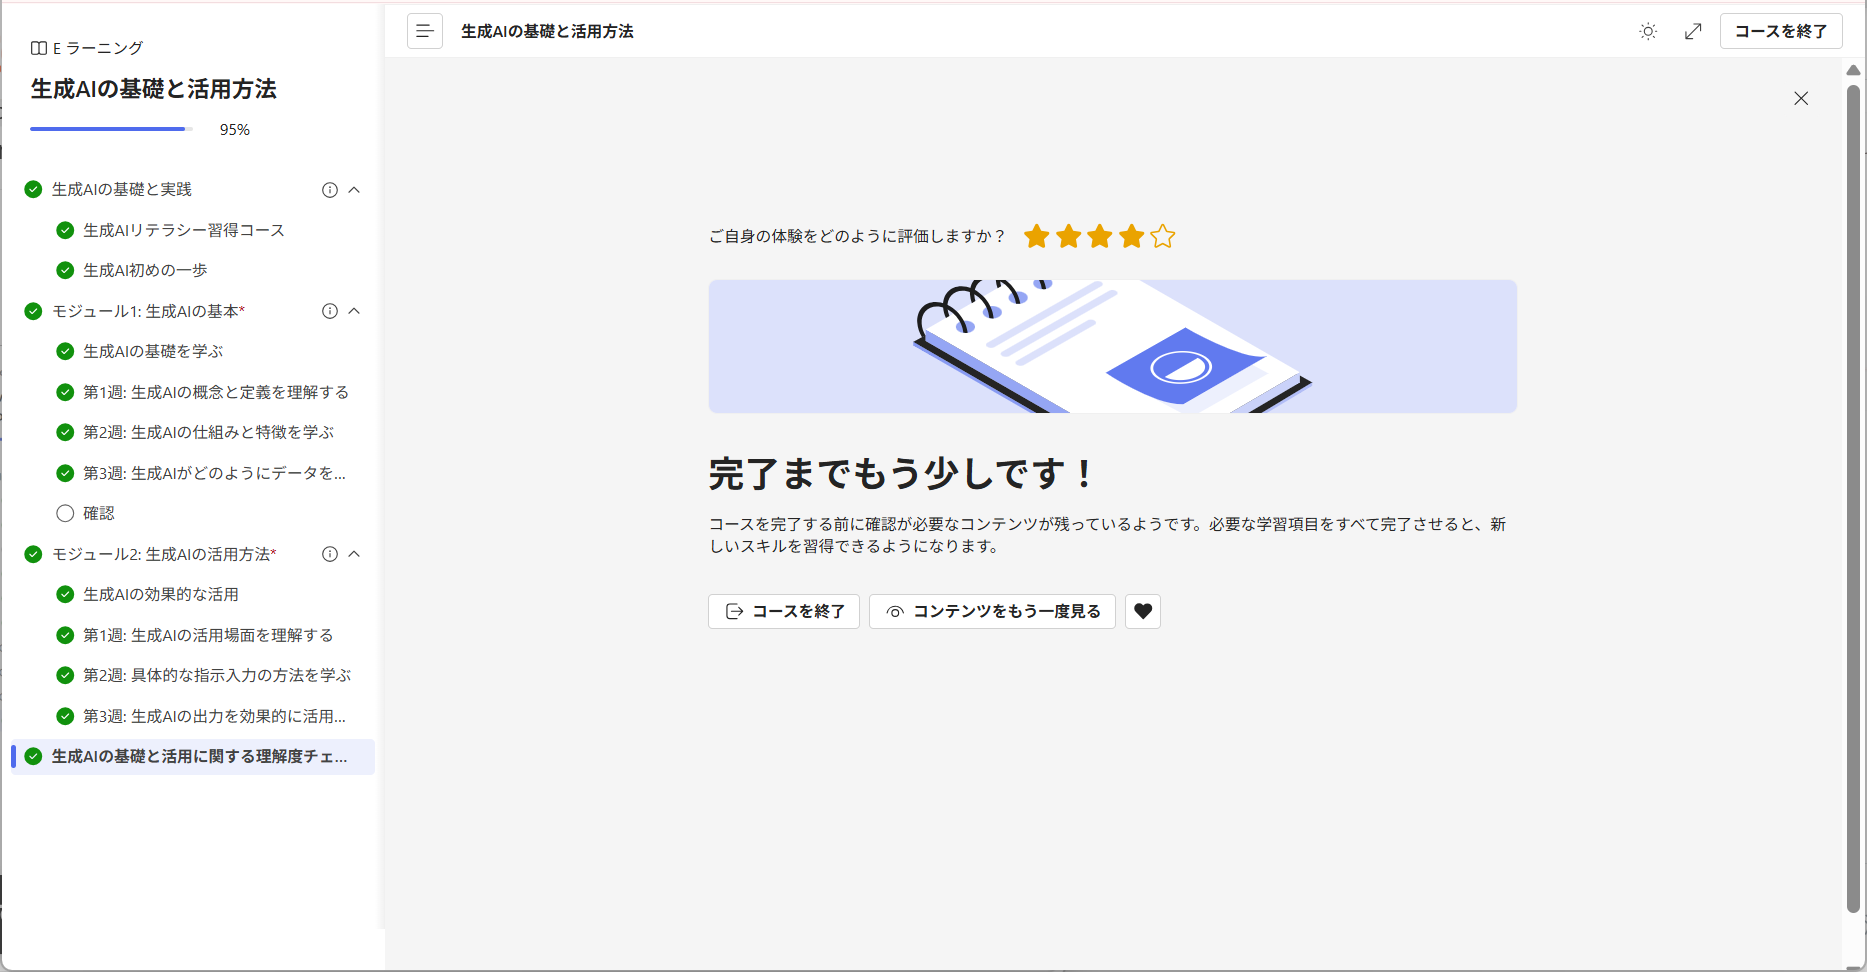Viewport: 1867px width, 972px height.
Task: Click the vertical scrollbar on right
Action: tap(1853, 498)
